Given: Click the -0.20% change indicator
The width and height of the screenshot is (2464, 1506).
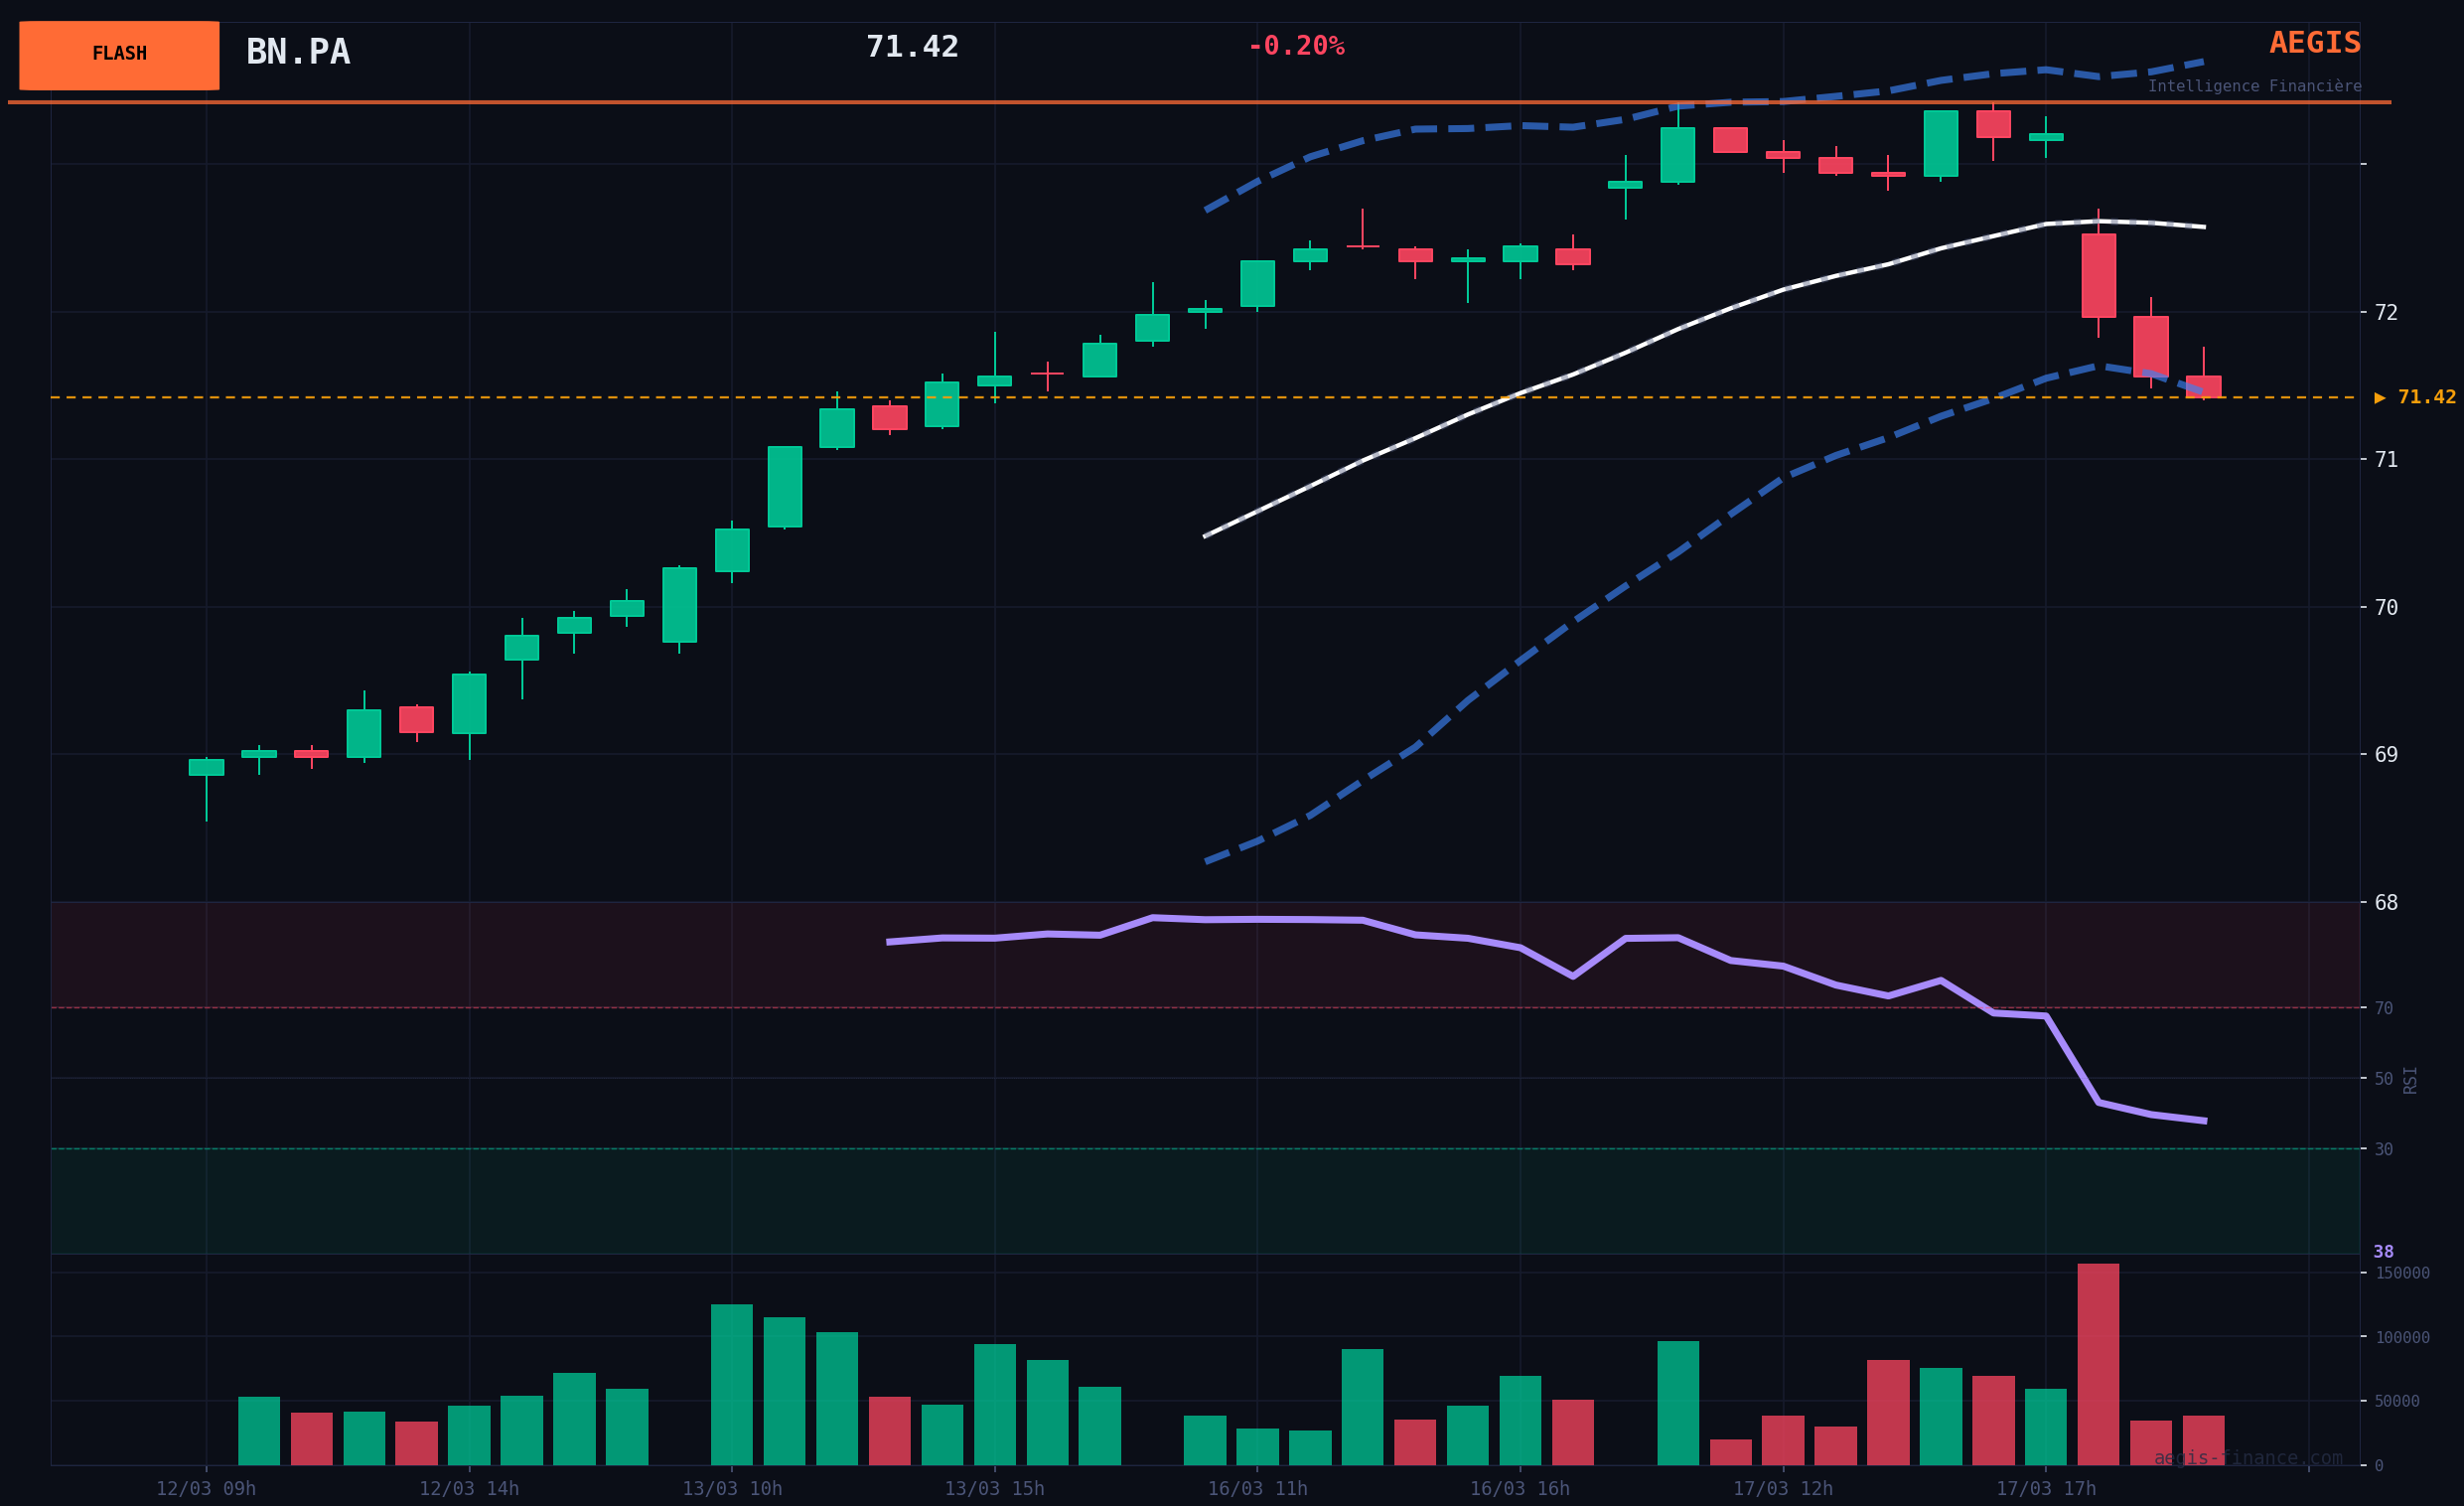Looking at the screenshot, I should coord(1295,46).
